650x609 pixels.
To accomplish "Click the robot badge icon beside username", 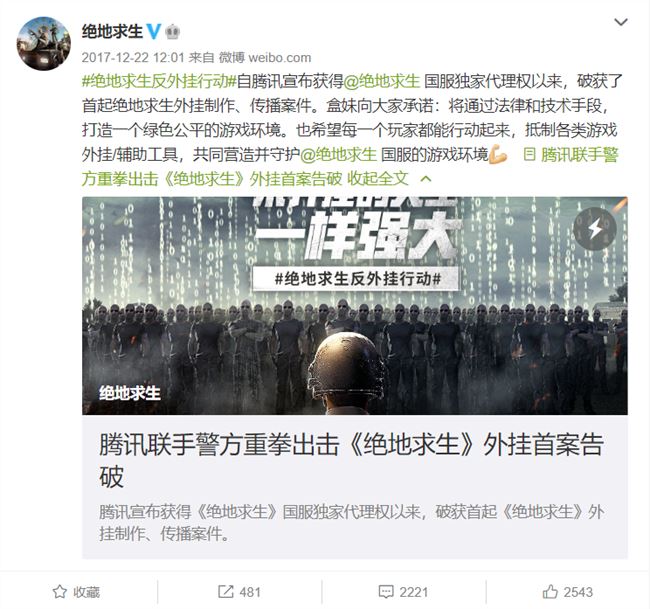I will (x=172, y=32).
